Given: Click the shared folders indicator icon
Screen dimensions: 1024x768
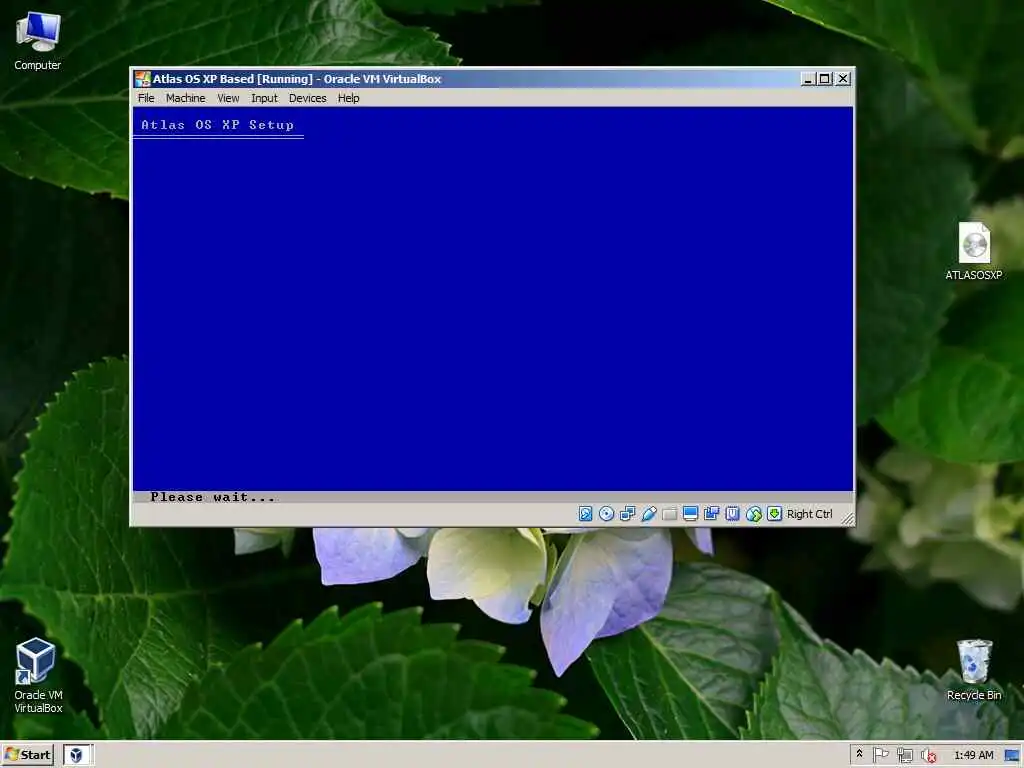Looking at the screenshot, I should (x=669, y=514).
